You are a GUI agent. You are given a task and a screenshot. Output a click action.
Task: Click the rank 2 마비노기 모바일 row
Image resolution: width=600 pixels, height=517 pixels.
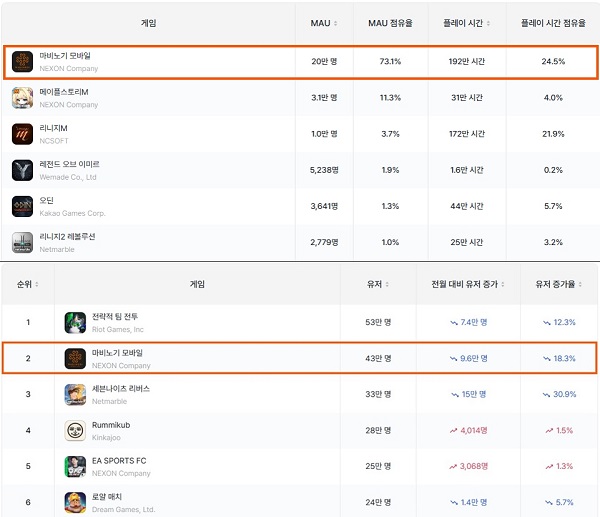coord(300,358)
